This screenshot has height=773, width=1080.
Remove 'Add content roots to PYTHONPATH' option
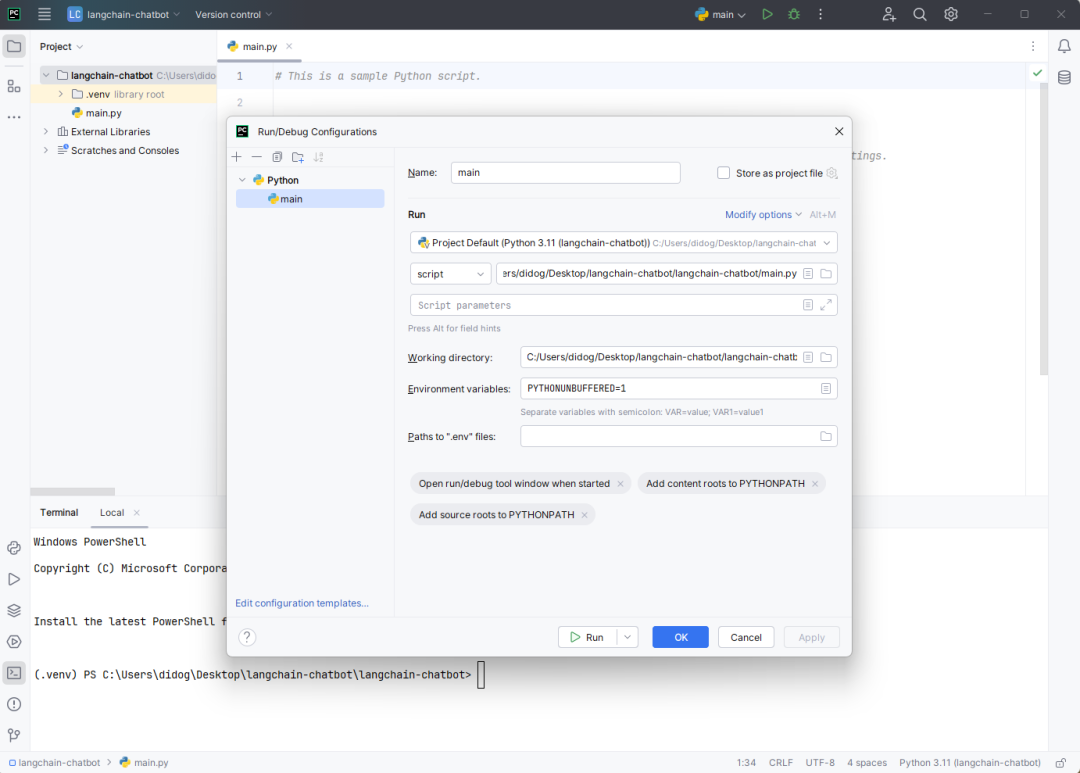pyautogui.click(x=815, y=484)
